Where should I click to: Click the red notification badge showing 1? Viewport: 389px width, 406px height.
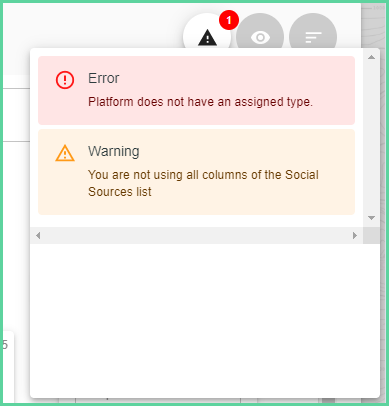[229, 20]
